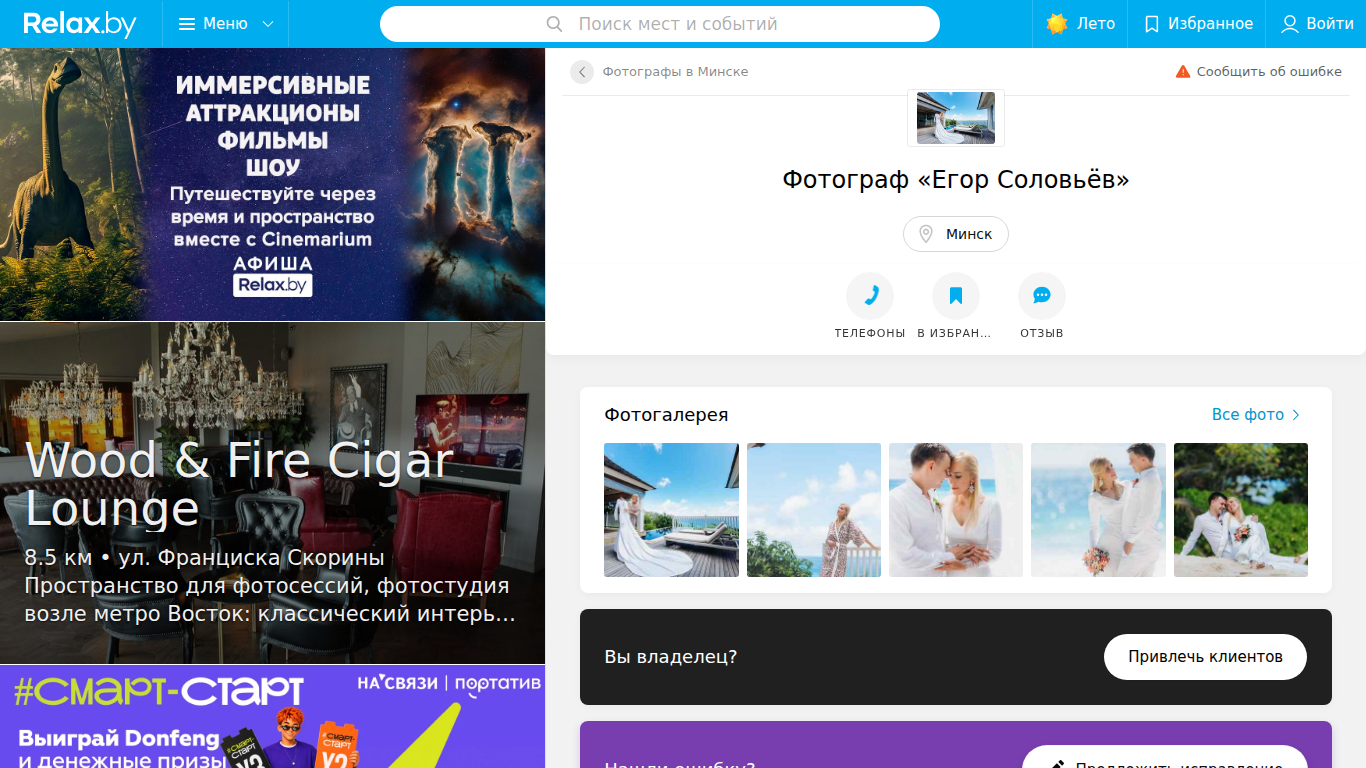Click the sun icon labeled Лето
The width and height of the screenshot is (1366, 768).
(1057, 24)
